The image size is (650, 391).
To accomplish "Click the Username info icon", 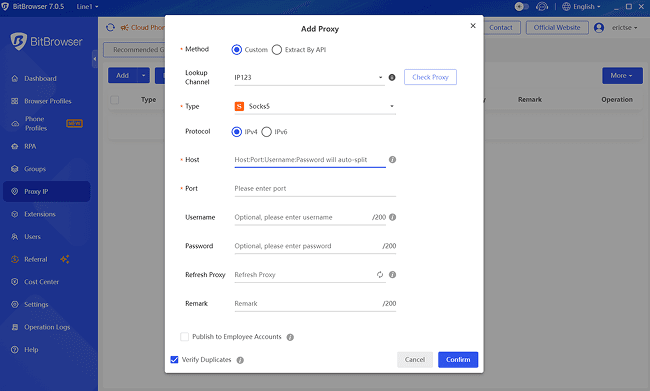I will pyautogui.click(x=393, y=217).
